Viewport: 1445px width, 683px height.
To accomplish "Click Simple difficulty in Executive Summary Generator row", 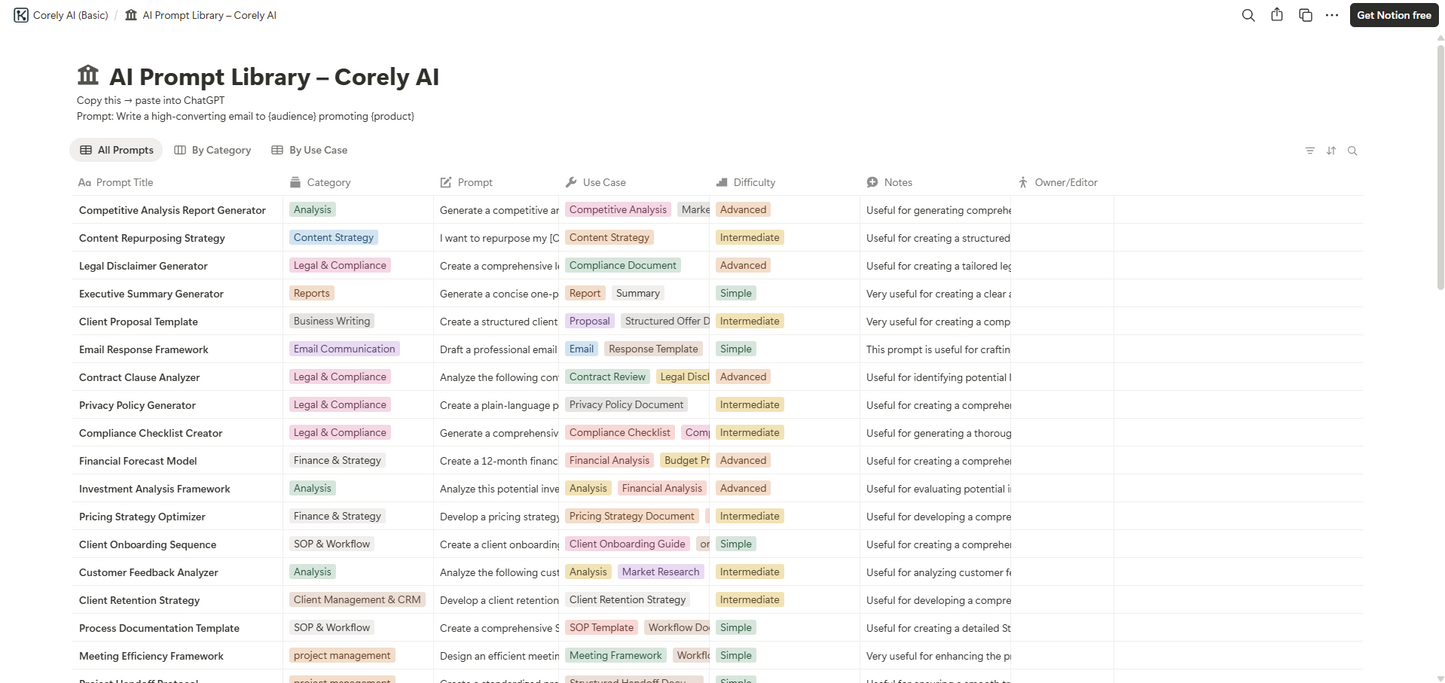I will point(736,293).
